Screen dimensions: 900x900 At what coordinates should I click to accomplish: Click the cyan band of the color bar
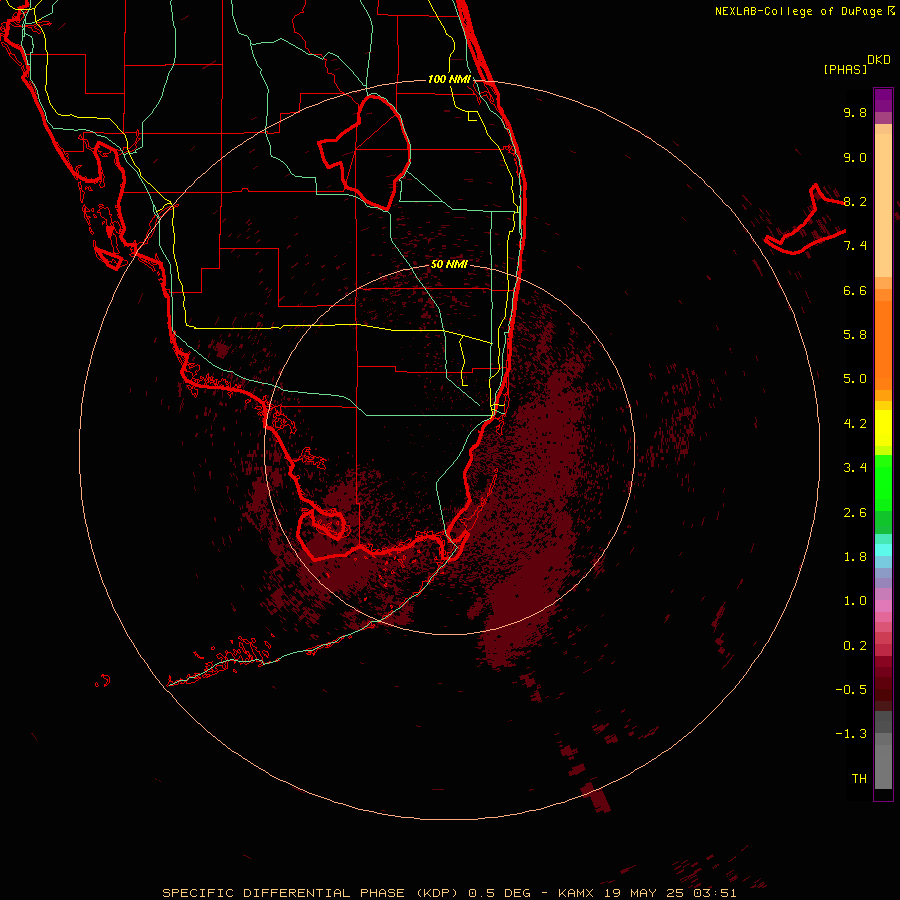click(x=883, y=550)
